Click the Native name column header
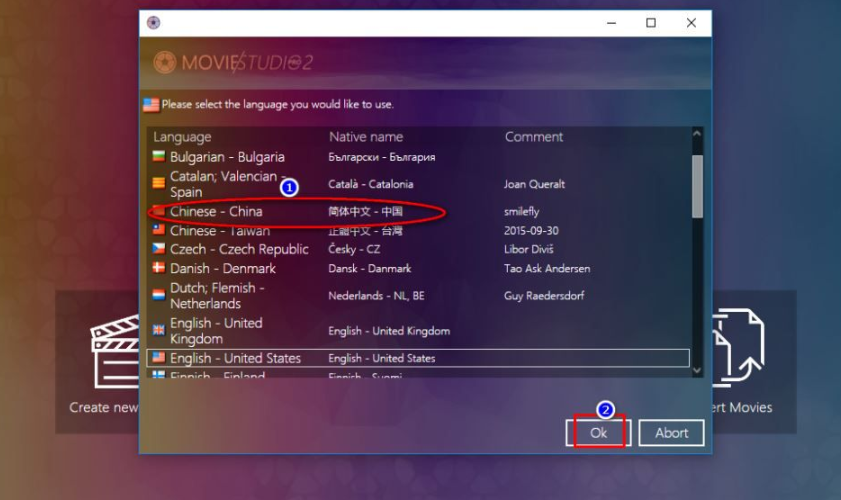The image size is (841, 500). click(366, 137)
